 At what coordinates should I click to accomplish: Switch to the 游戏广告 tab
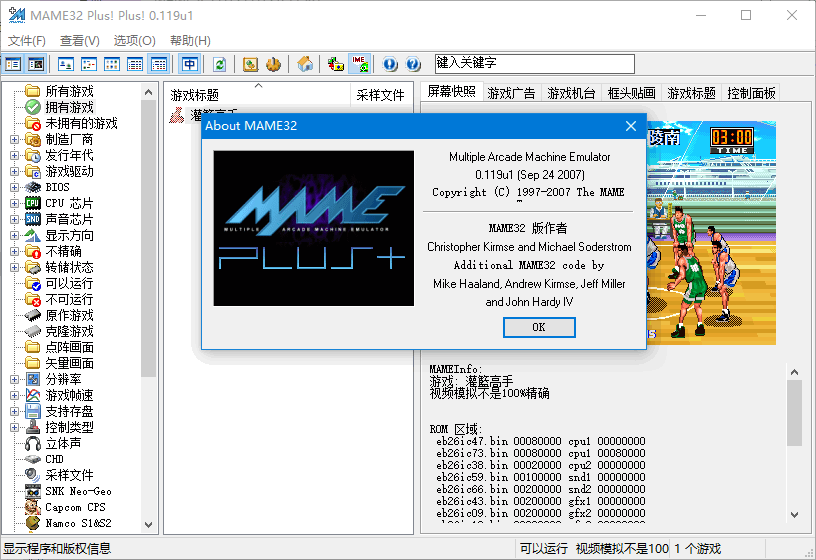pyautogui.click(x=512, y=93)
